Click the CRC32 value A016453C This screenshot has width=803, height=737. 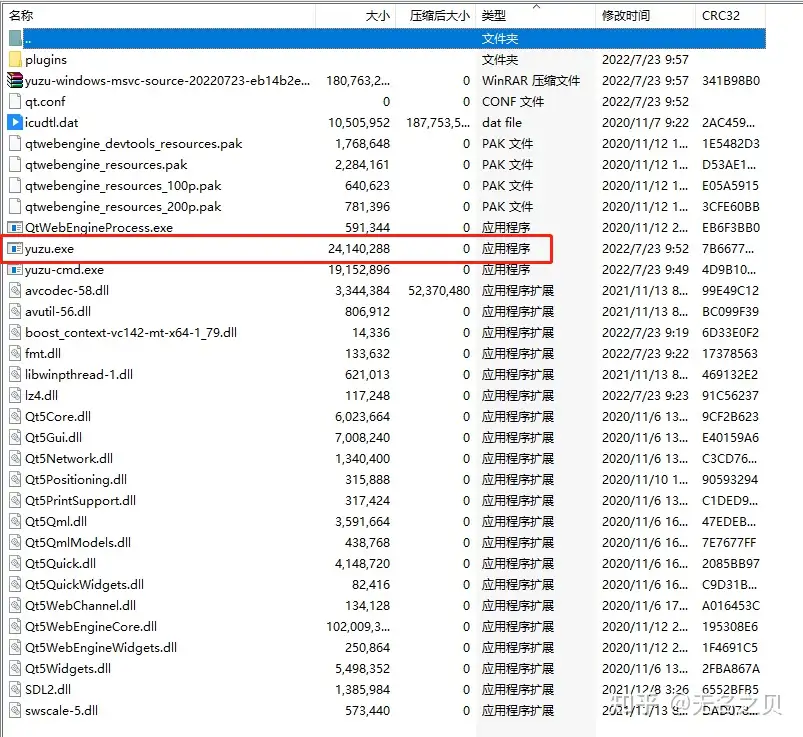pos(731,606)
